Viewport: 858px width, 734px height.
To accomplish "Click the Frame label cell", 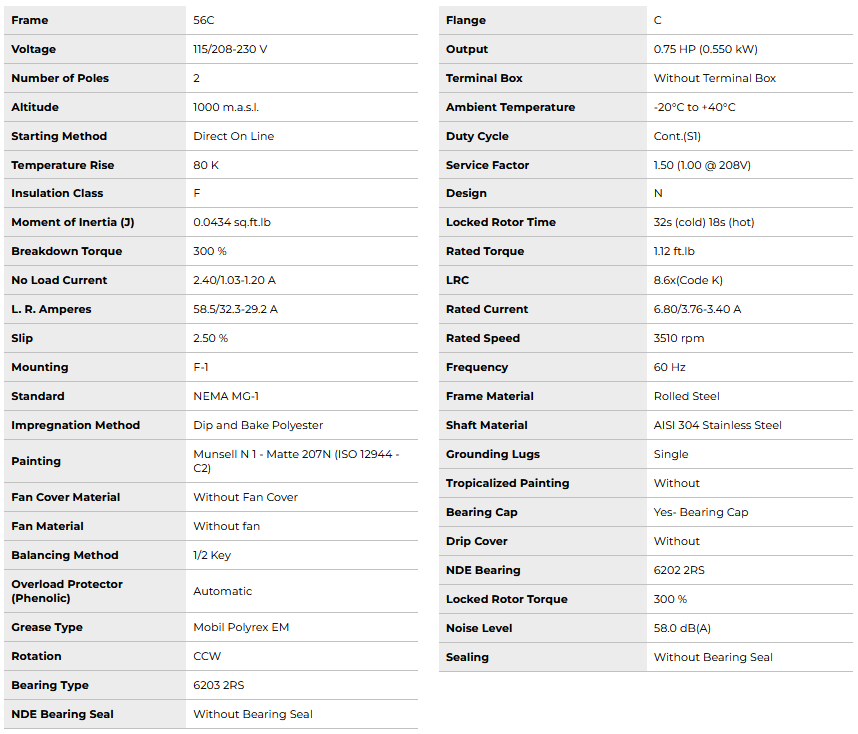I will [30, 20].
